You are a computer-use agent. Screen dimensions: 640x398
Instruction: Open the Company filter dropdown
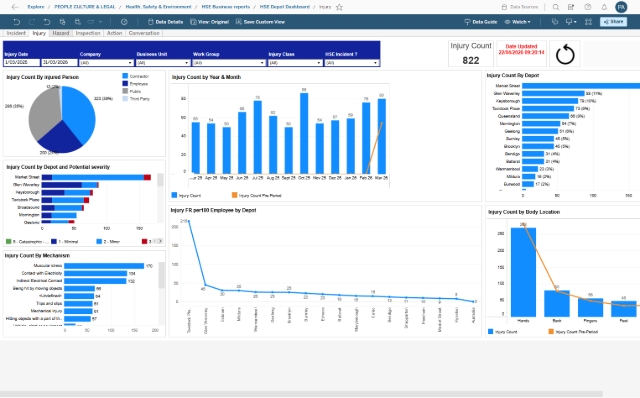tap(106, 62)
